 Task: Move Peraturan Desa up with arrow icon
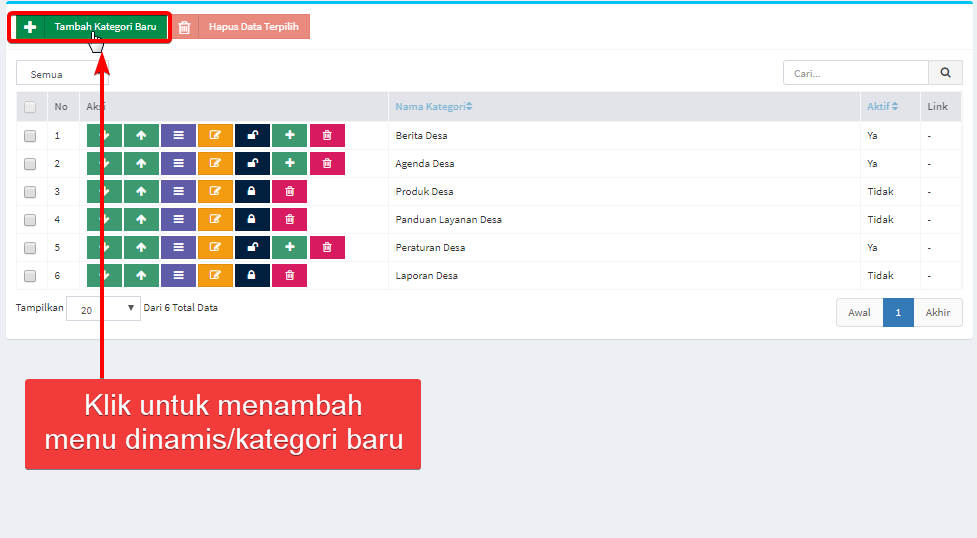pos(141,247)
